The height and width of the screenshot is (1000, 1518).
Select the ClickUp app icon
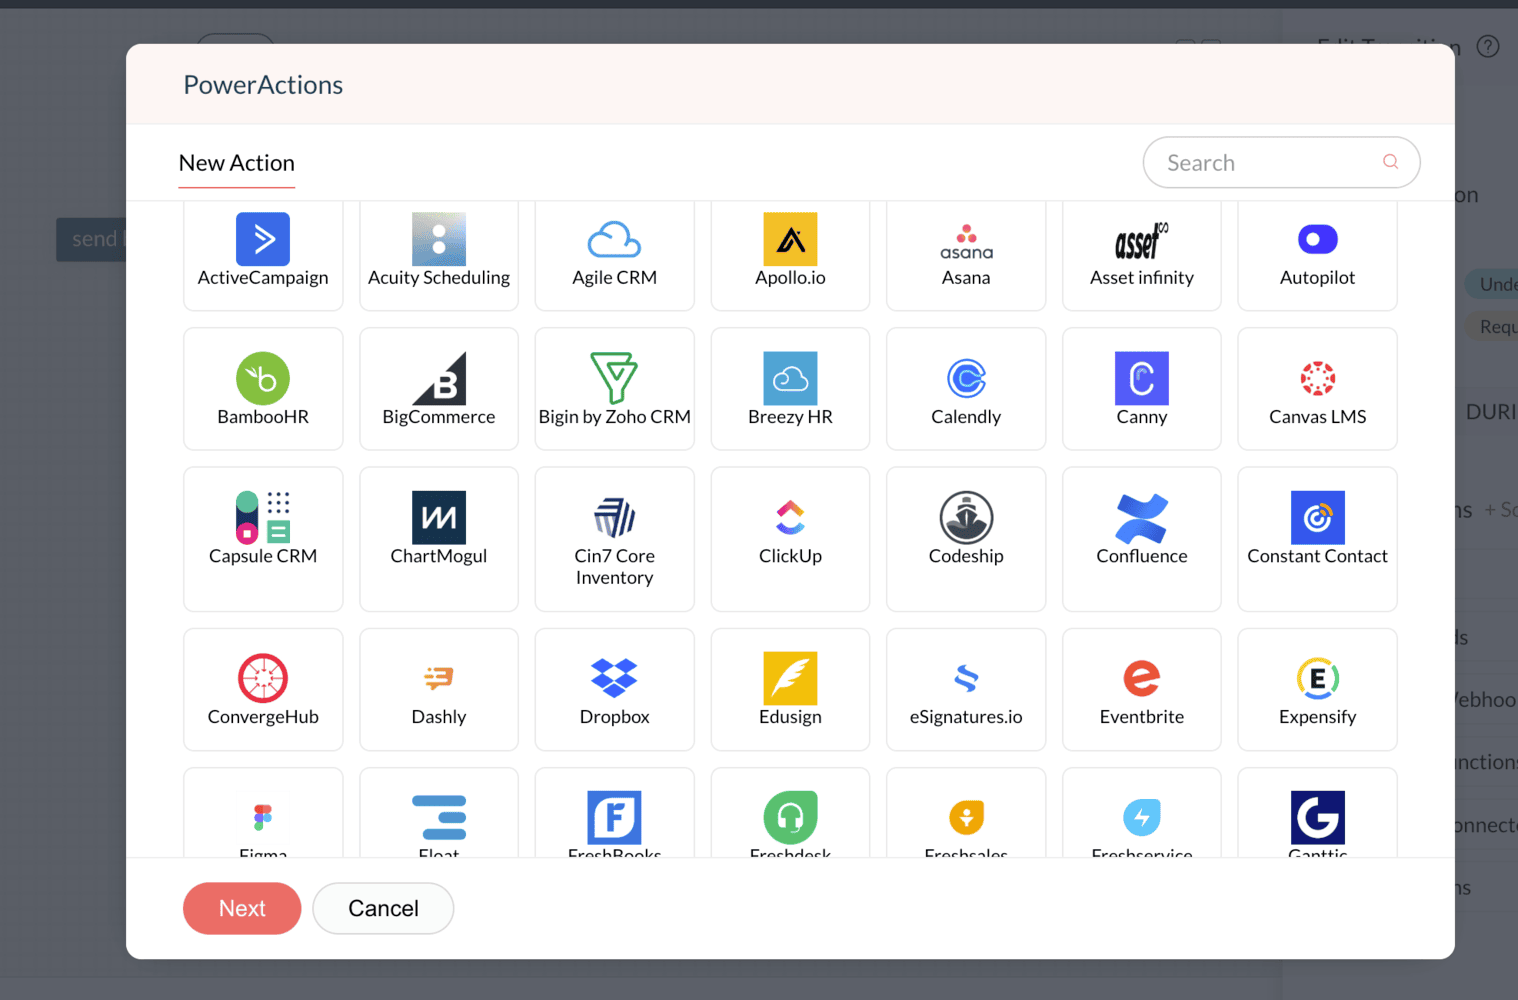pos(790,517)
